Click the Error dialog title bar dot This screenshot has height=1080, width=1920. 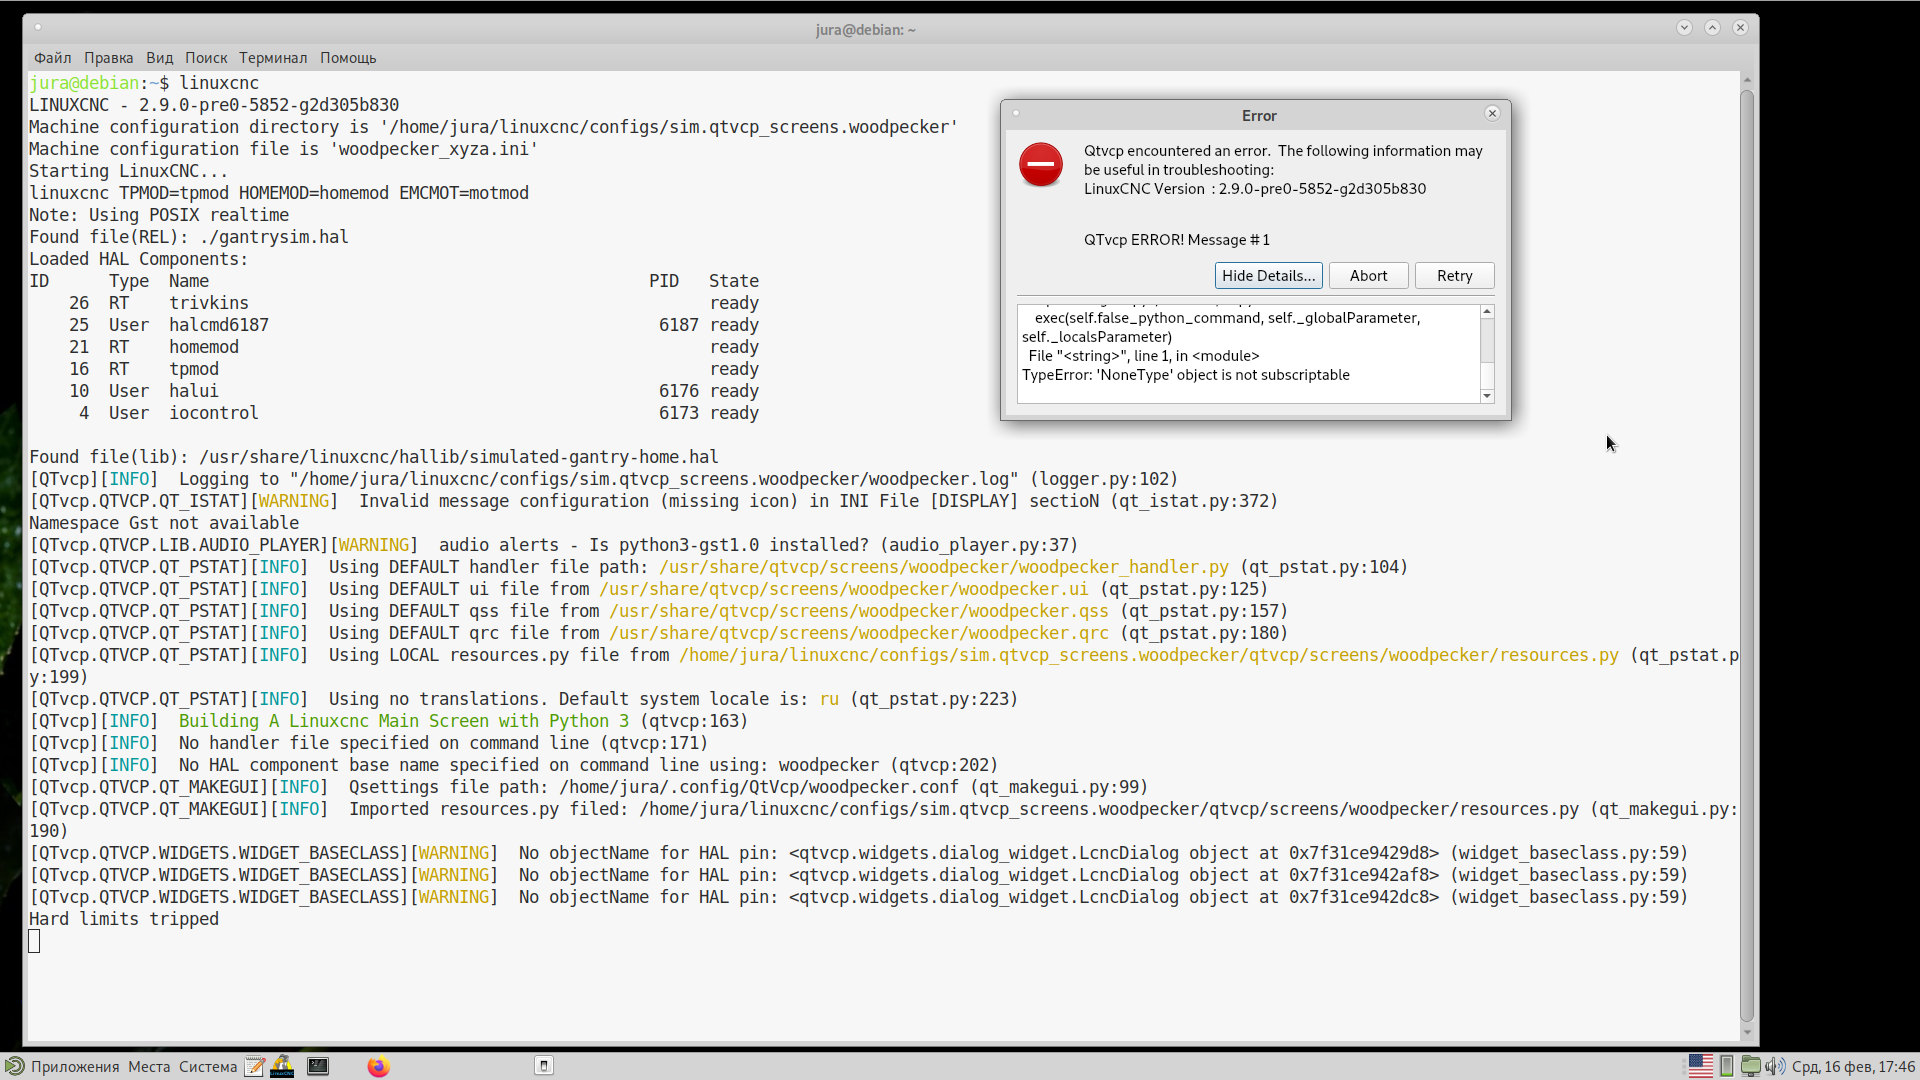(1016, 113)
